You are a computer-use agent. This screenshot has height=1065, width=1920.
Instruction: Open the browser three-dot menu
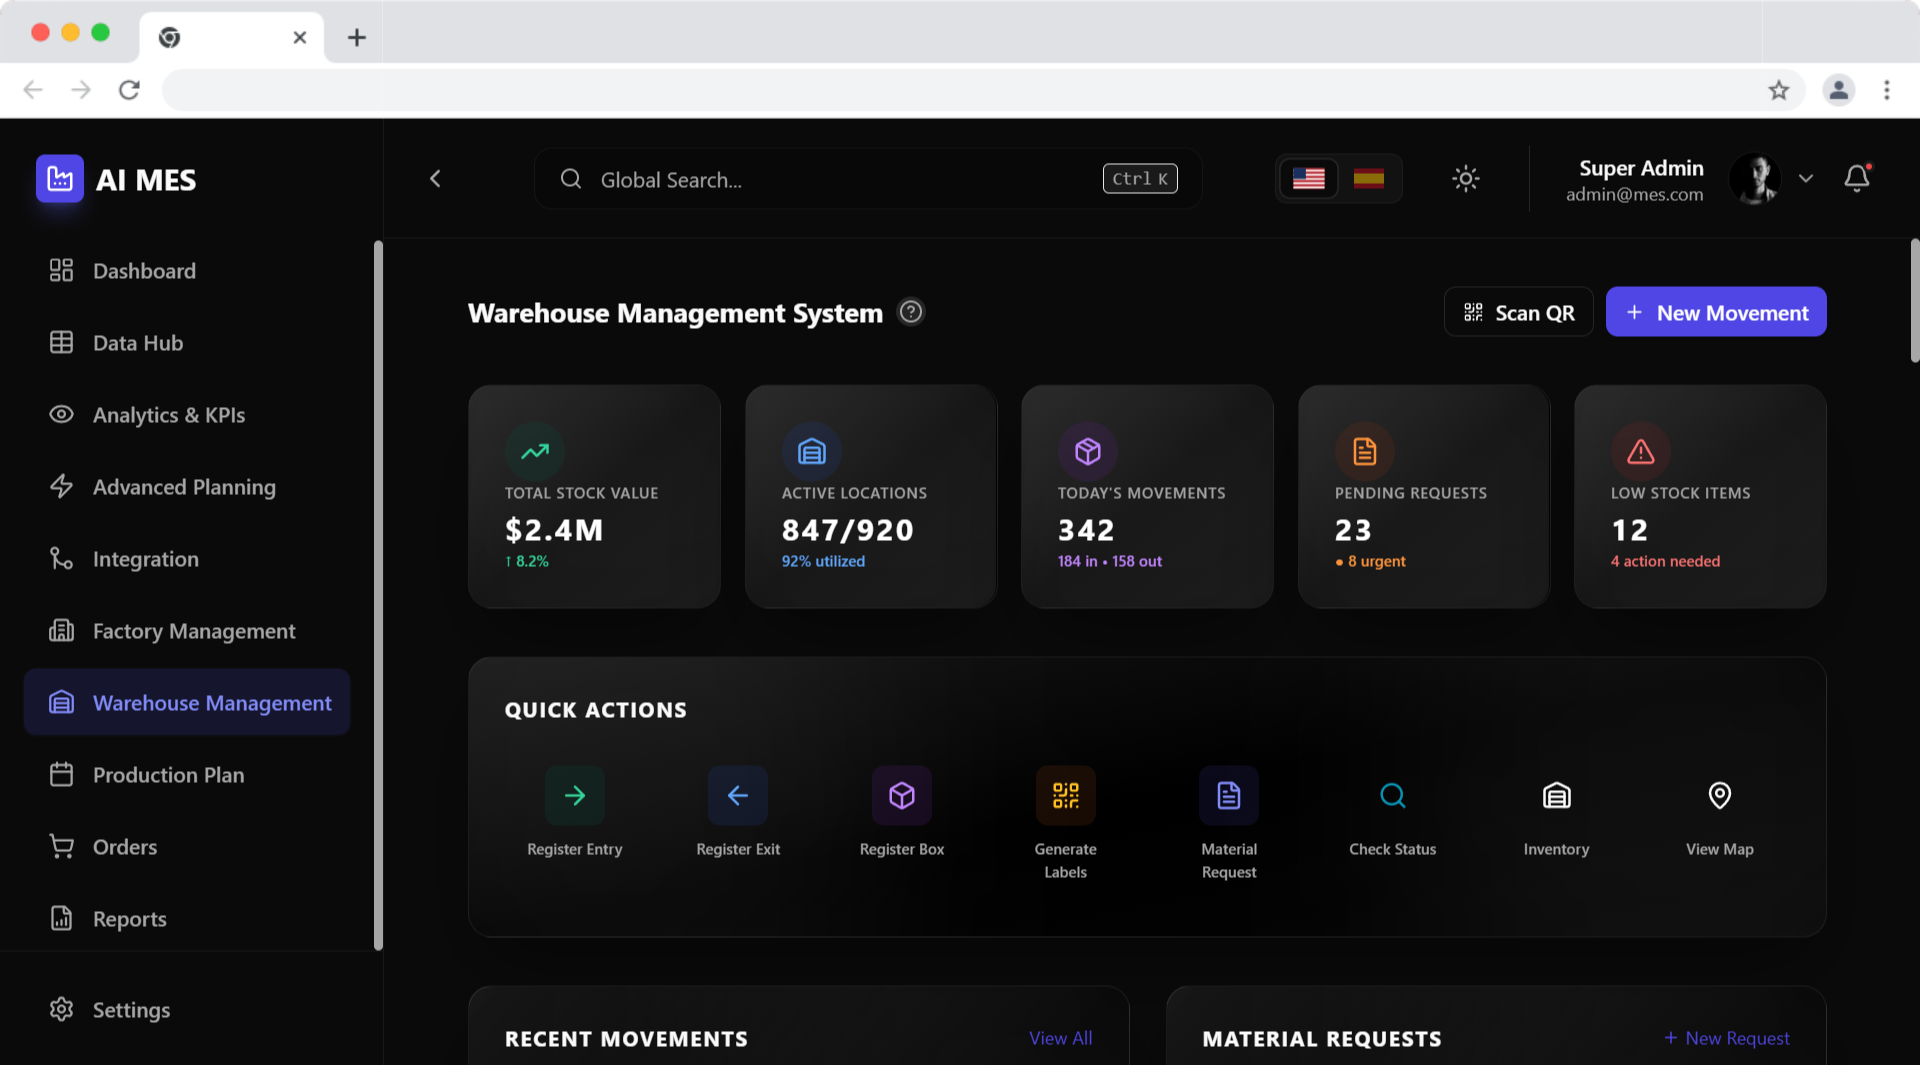[x=1887, y=90]
